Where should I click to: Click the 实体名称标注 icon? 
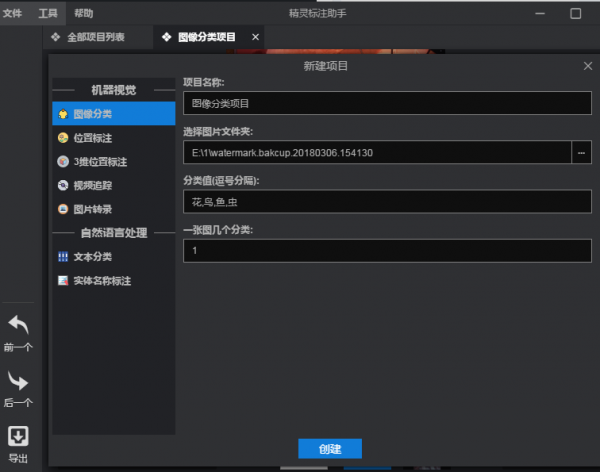pos(63,281)
